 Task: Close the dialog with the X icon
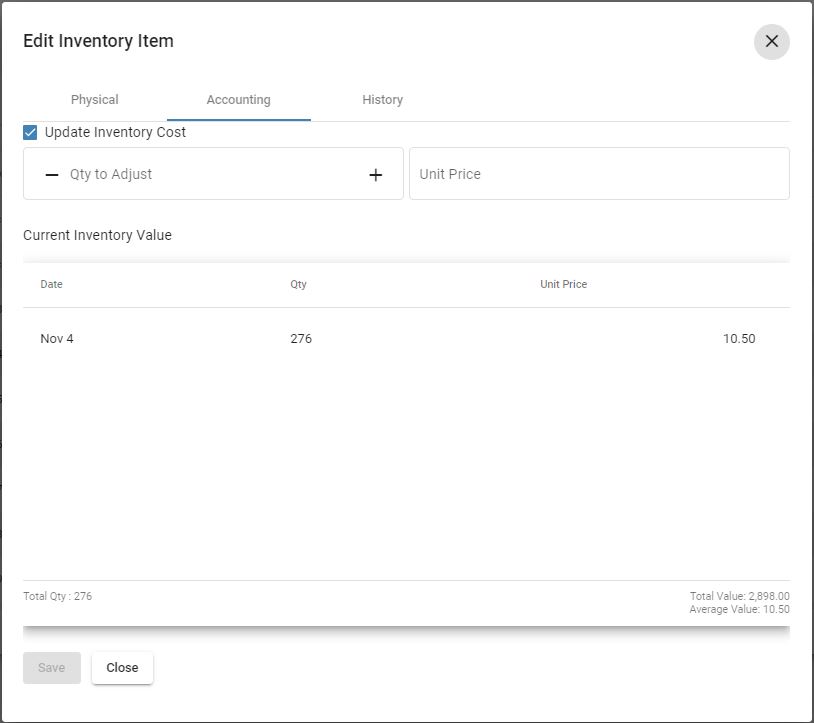[771, 41]
